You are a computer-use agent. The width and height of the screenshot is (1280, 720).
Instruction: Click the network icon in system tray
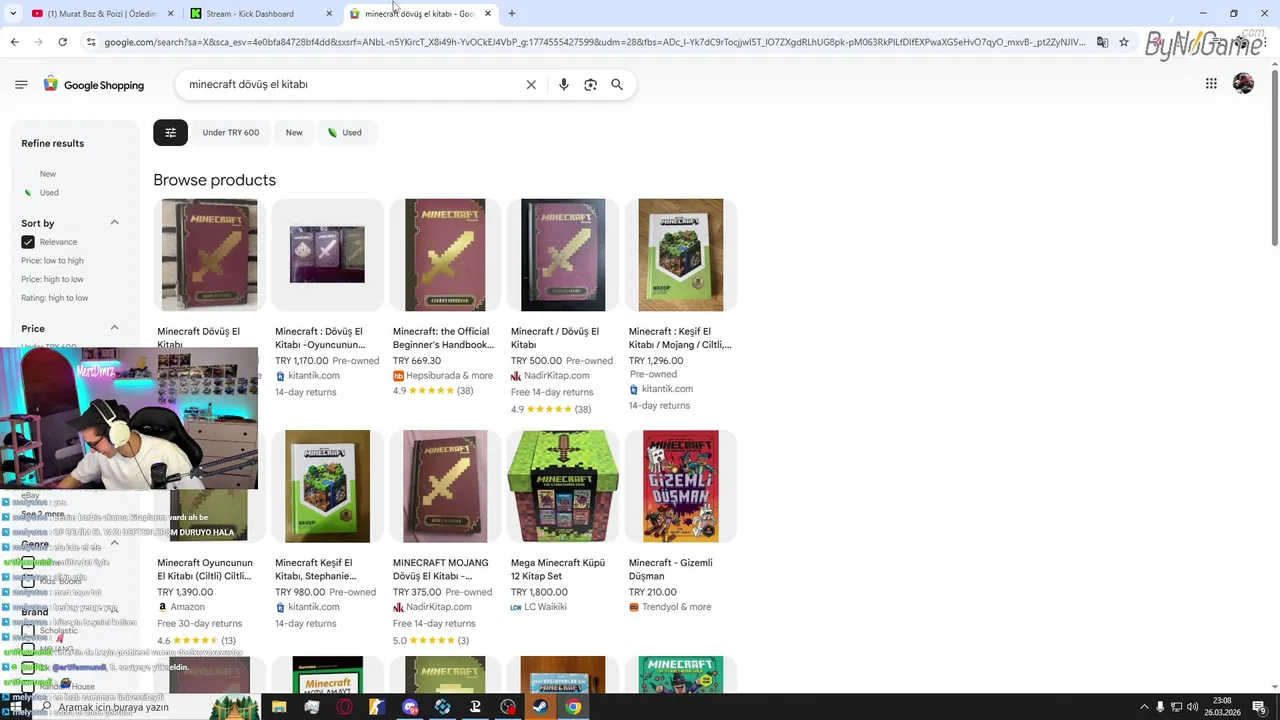tap(1176, 707)
